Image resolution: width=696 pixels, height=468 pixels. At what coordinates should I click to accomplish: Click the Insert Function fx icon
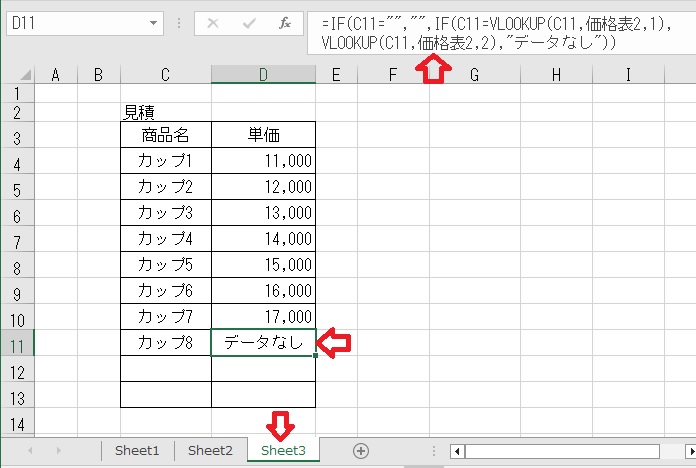tap(285, 22)
